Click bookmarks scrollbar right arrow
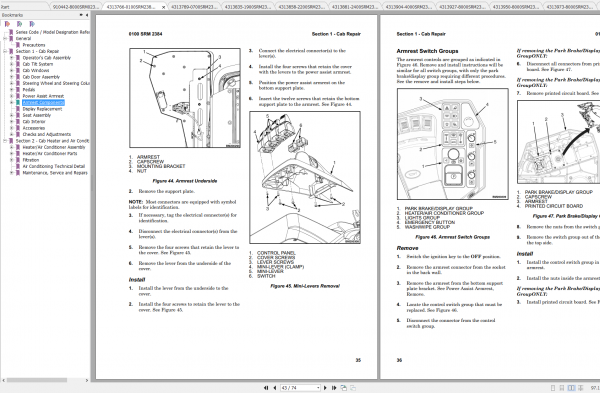 click(x=87, y=380)
